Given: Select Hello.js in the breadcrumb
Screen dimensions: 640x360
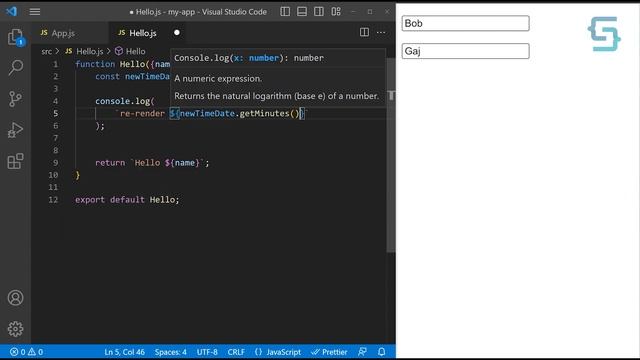Looking at the screenshot, I should (x=89, y=51).
